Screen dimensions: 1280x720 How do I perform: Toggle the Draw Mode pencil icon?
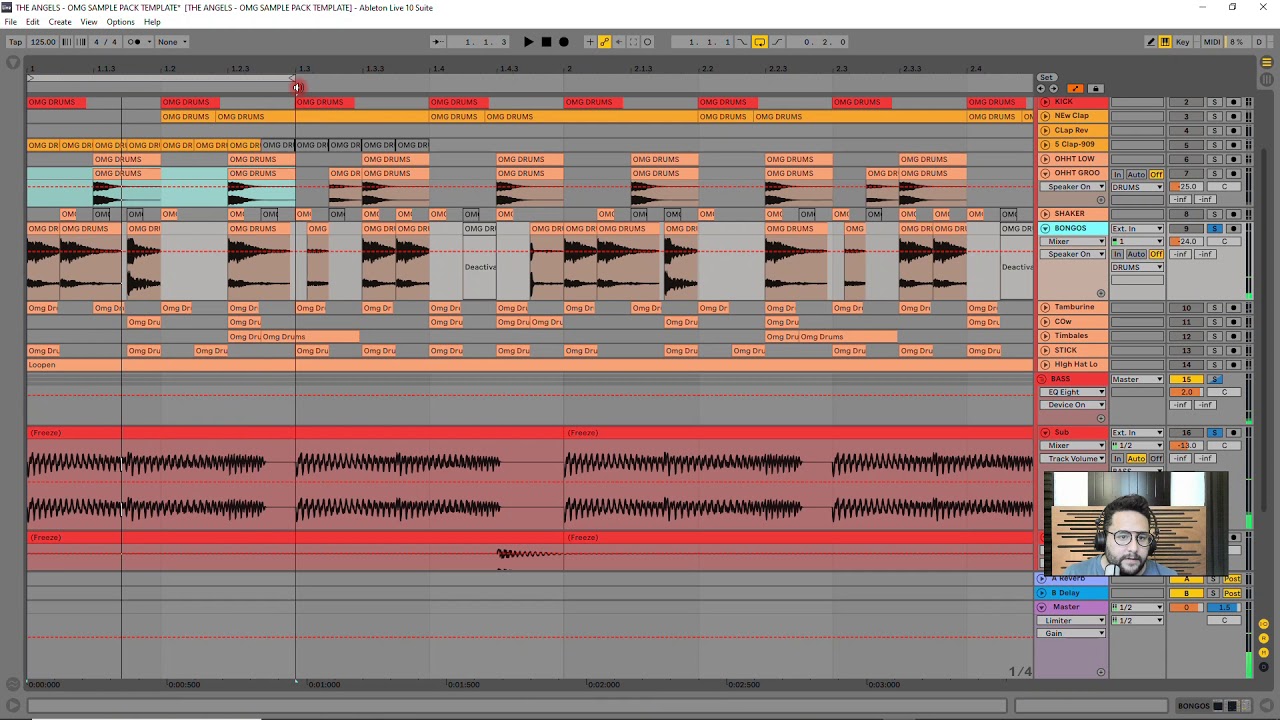(1151, 42)
